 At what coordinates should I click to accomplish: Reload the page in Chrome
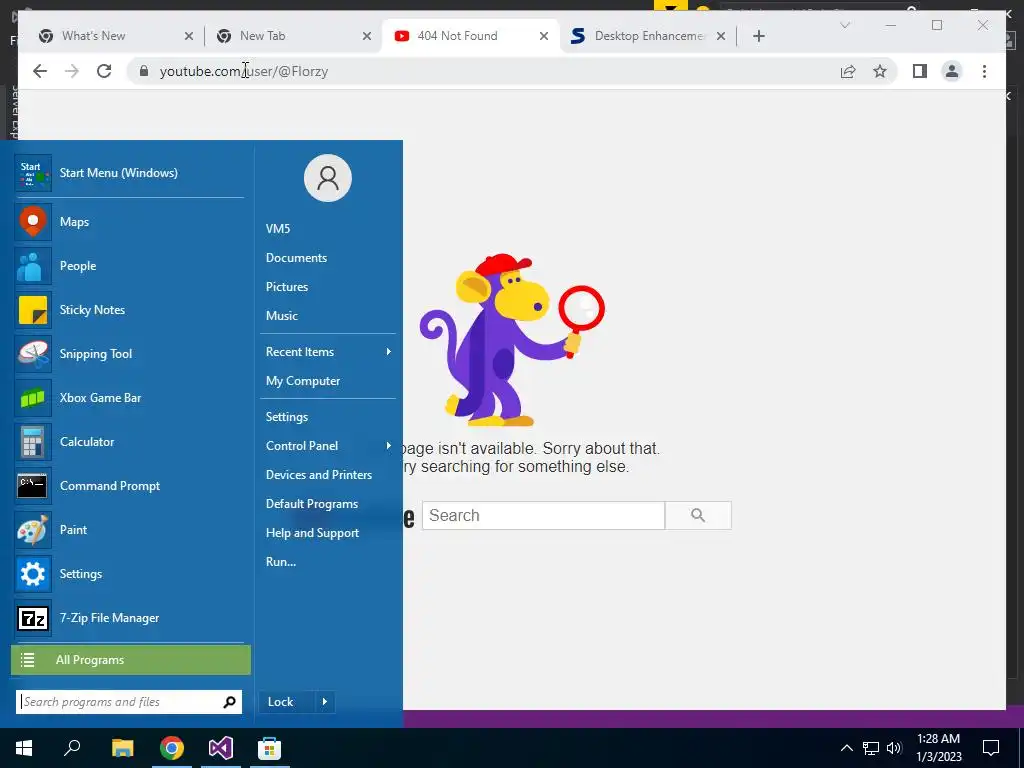(x=104, y=71)
